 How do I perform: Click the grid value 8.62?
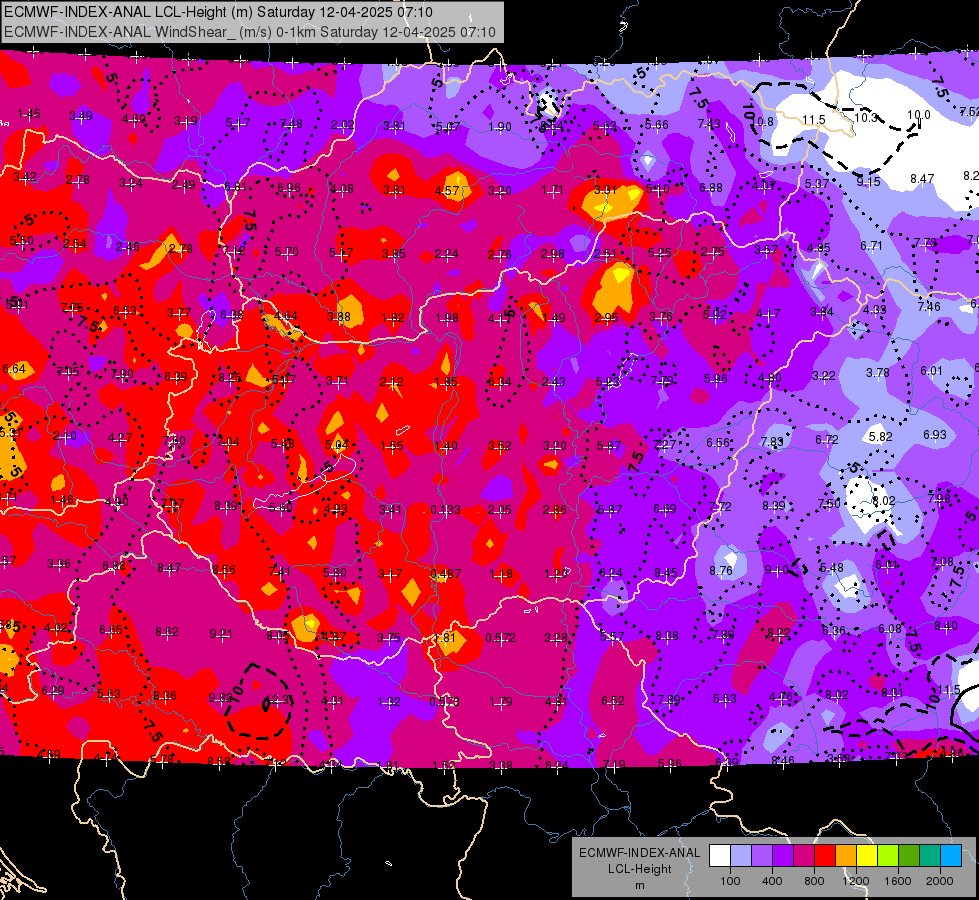coord(167,631)
